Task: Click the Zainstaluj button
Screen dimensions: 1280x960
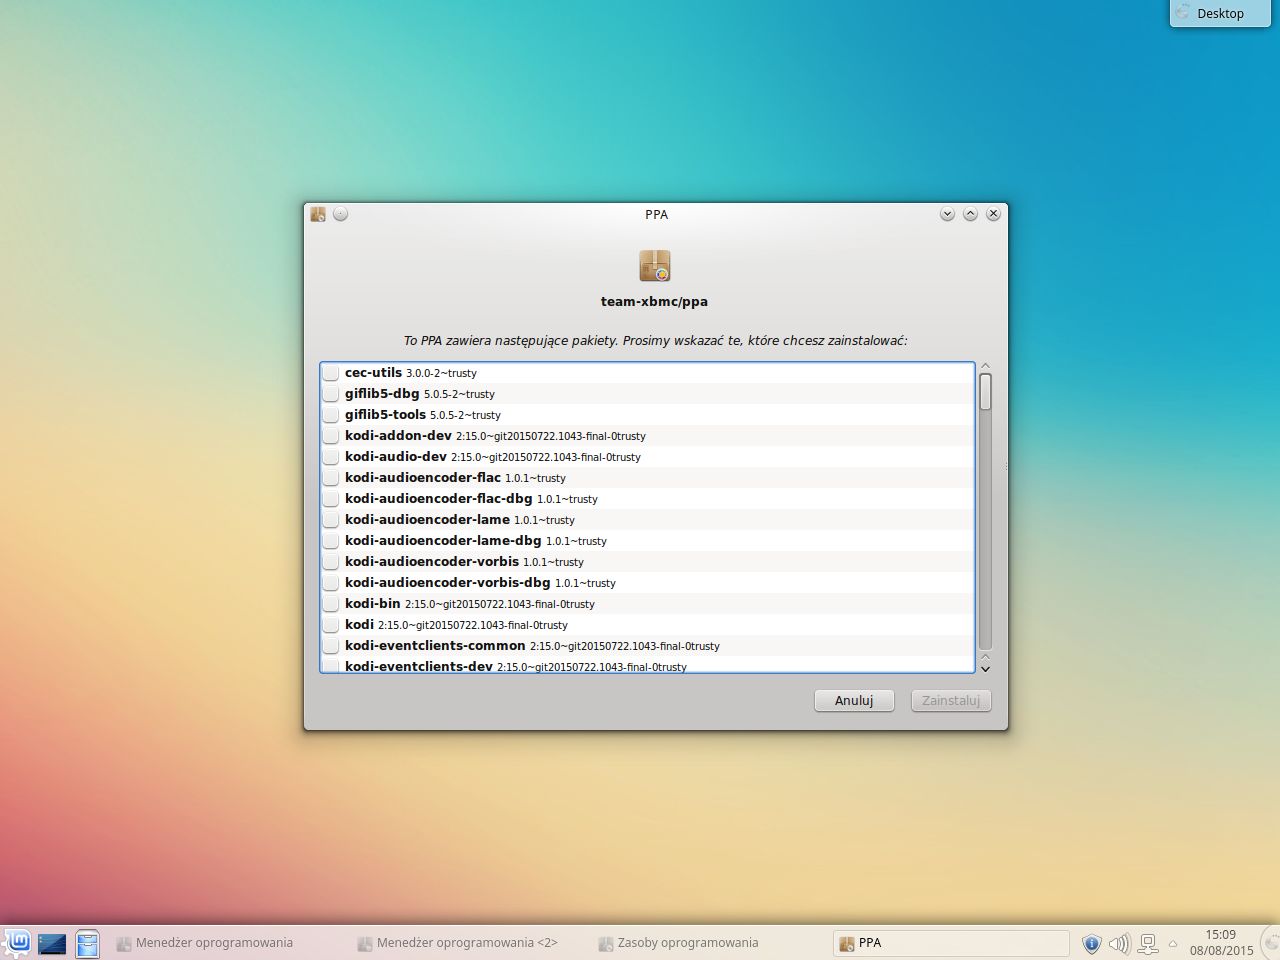Action: click(951, 700)
